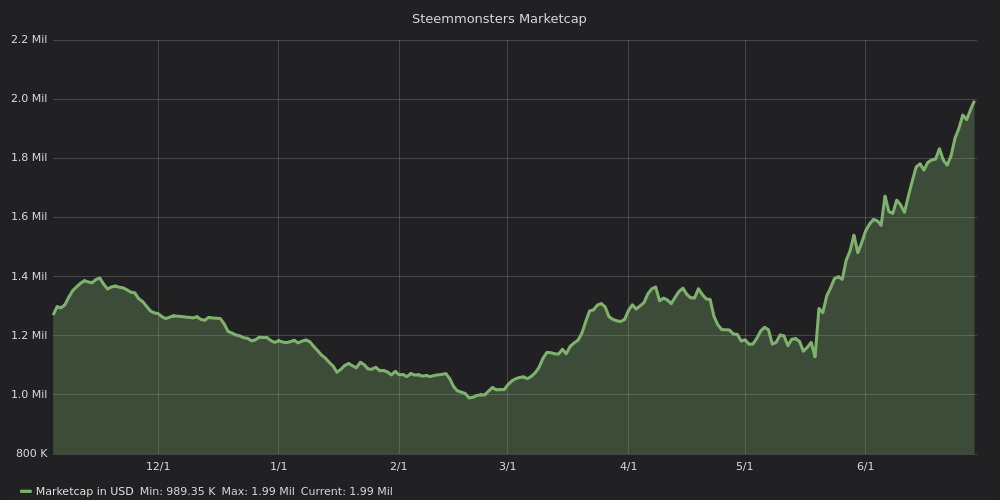The image size is (1000, 500).
Task: Click the 1.2 Mil y-axis label
Action: [29, 335]
